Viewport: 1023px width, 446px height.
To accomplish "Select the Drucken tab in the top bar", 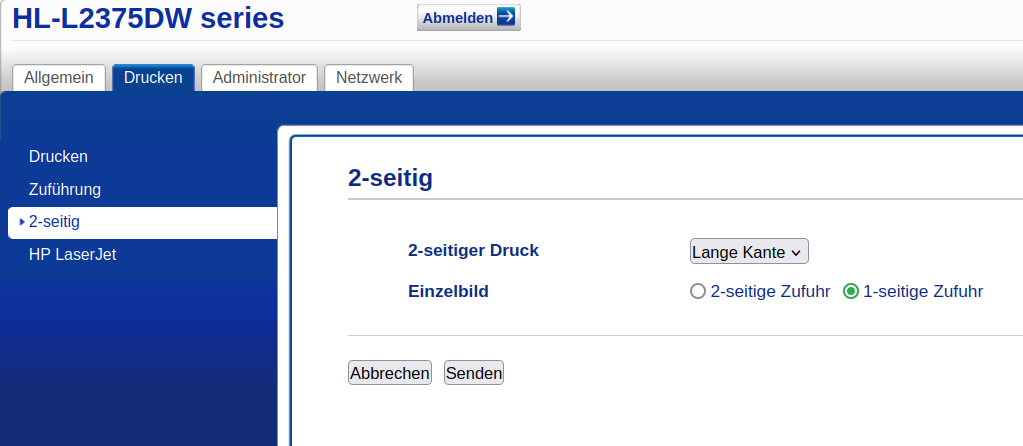I will [x=153, y=77].
